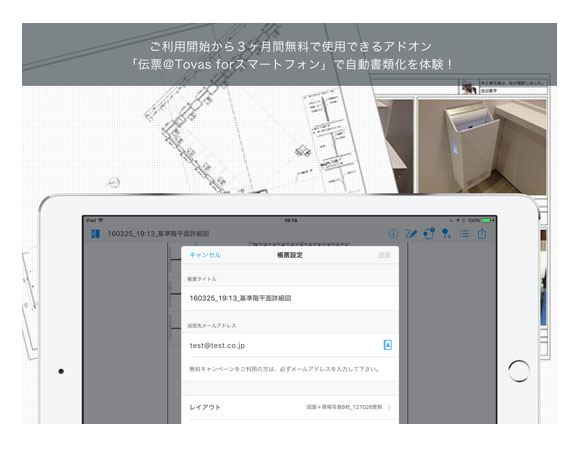Tap the battery indicator in status bar
The width and height of the screenshot is (585, 453).
(488, 221)
